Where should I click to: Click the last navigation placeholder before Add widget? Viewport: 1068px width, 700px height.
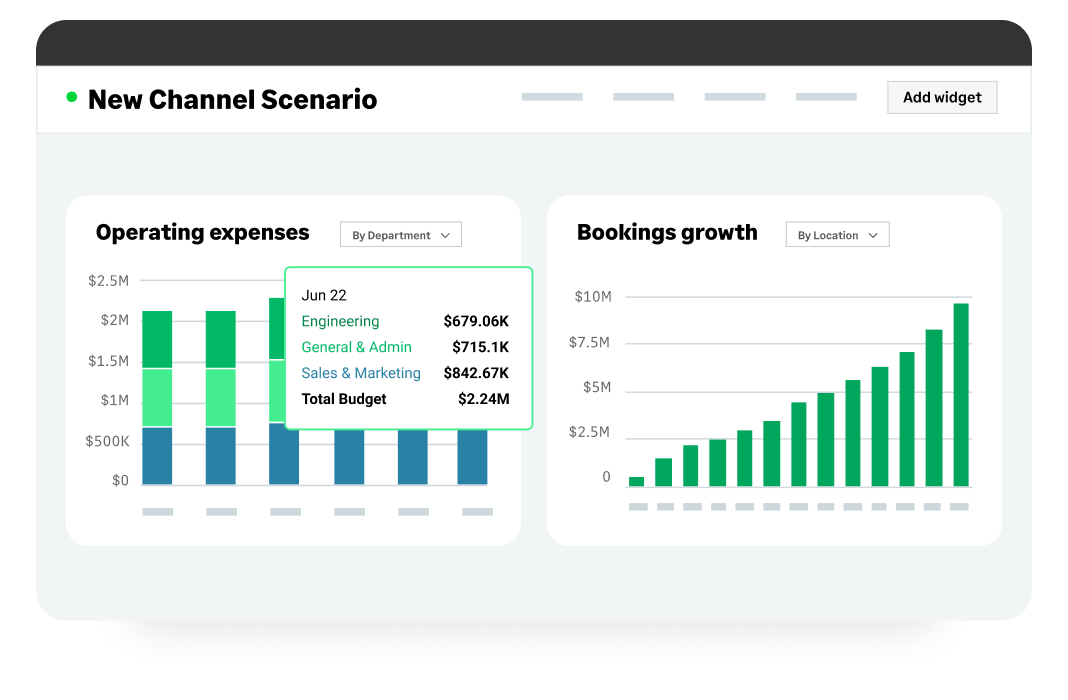coord(826,96)
